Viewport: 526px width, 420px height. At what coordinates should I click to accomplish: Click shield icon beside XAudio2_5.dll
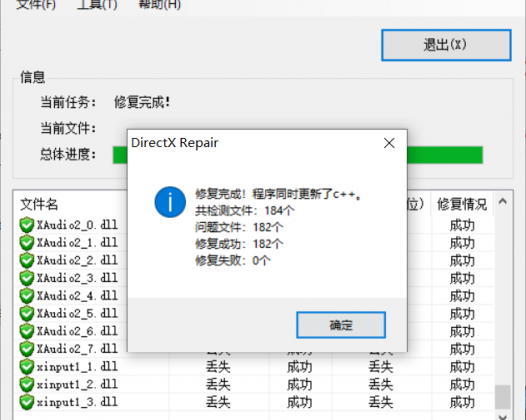(27, 314)
